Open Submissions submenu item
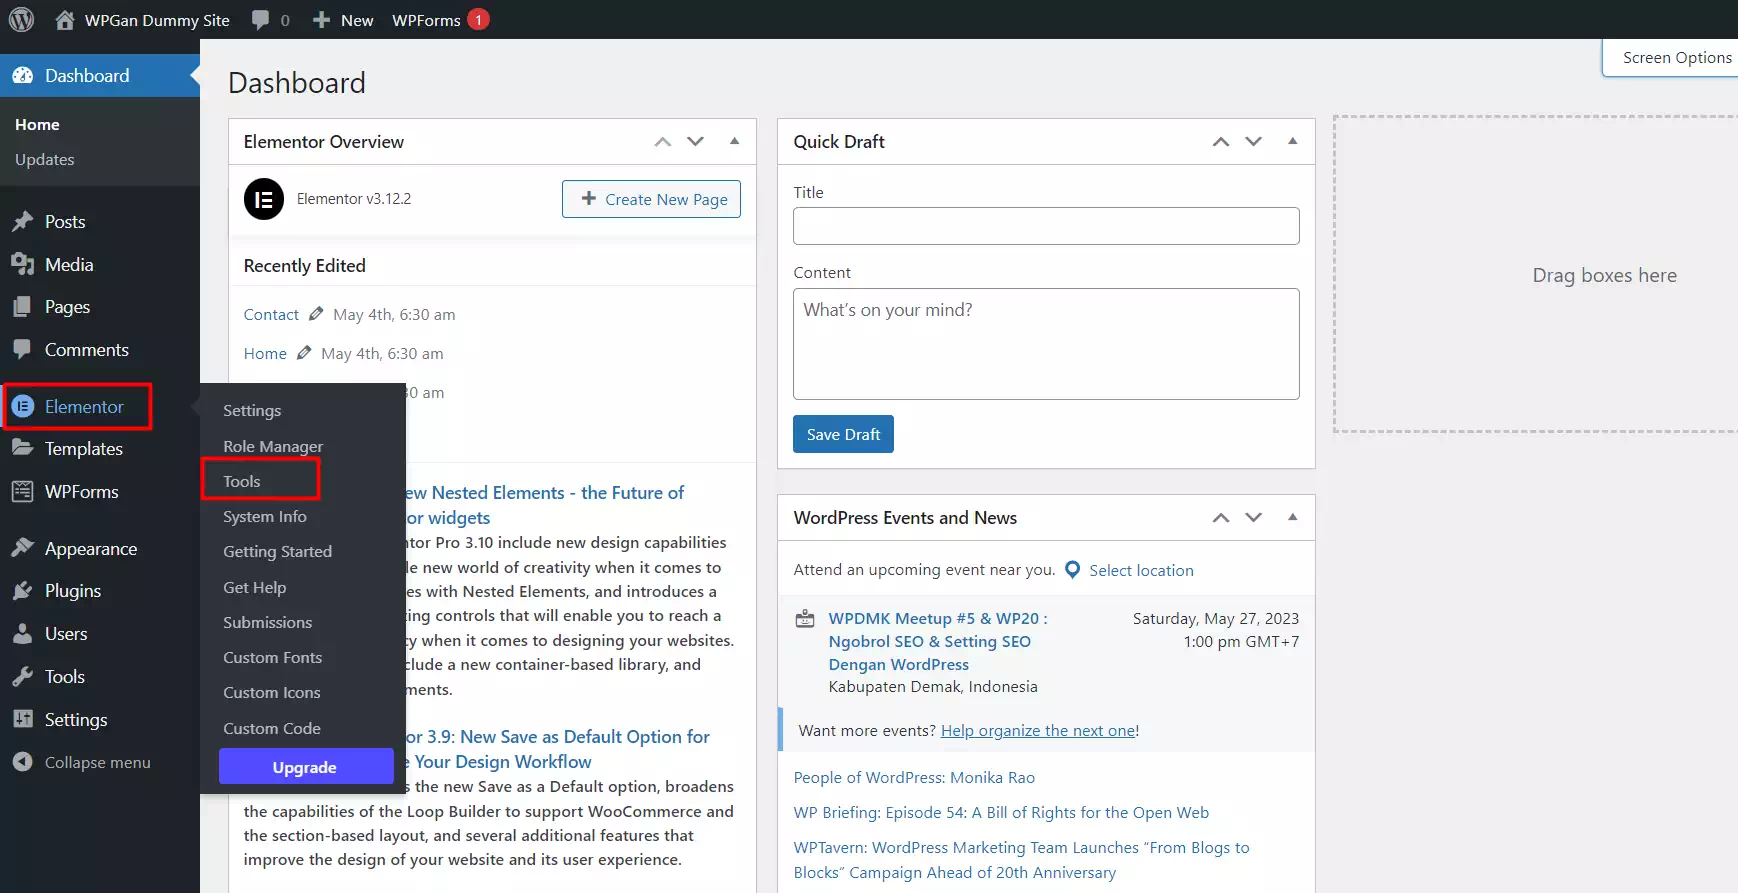Screen dimensions: 1738x893 tap(267, 623)
